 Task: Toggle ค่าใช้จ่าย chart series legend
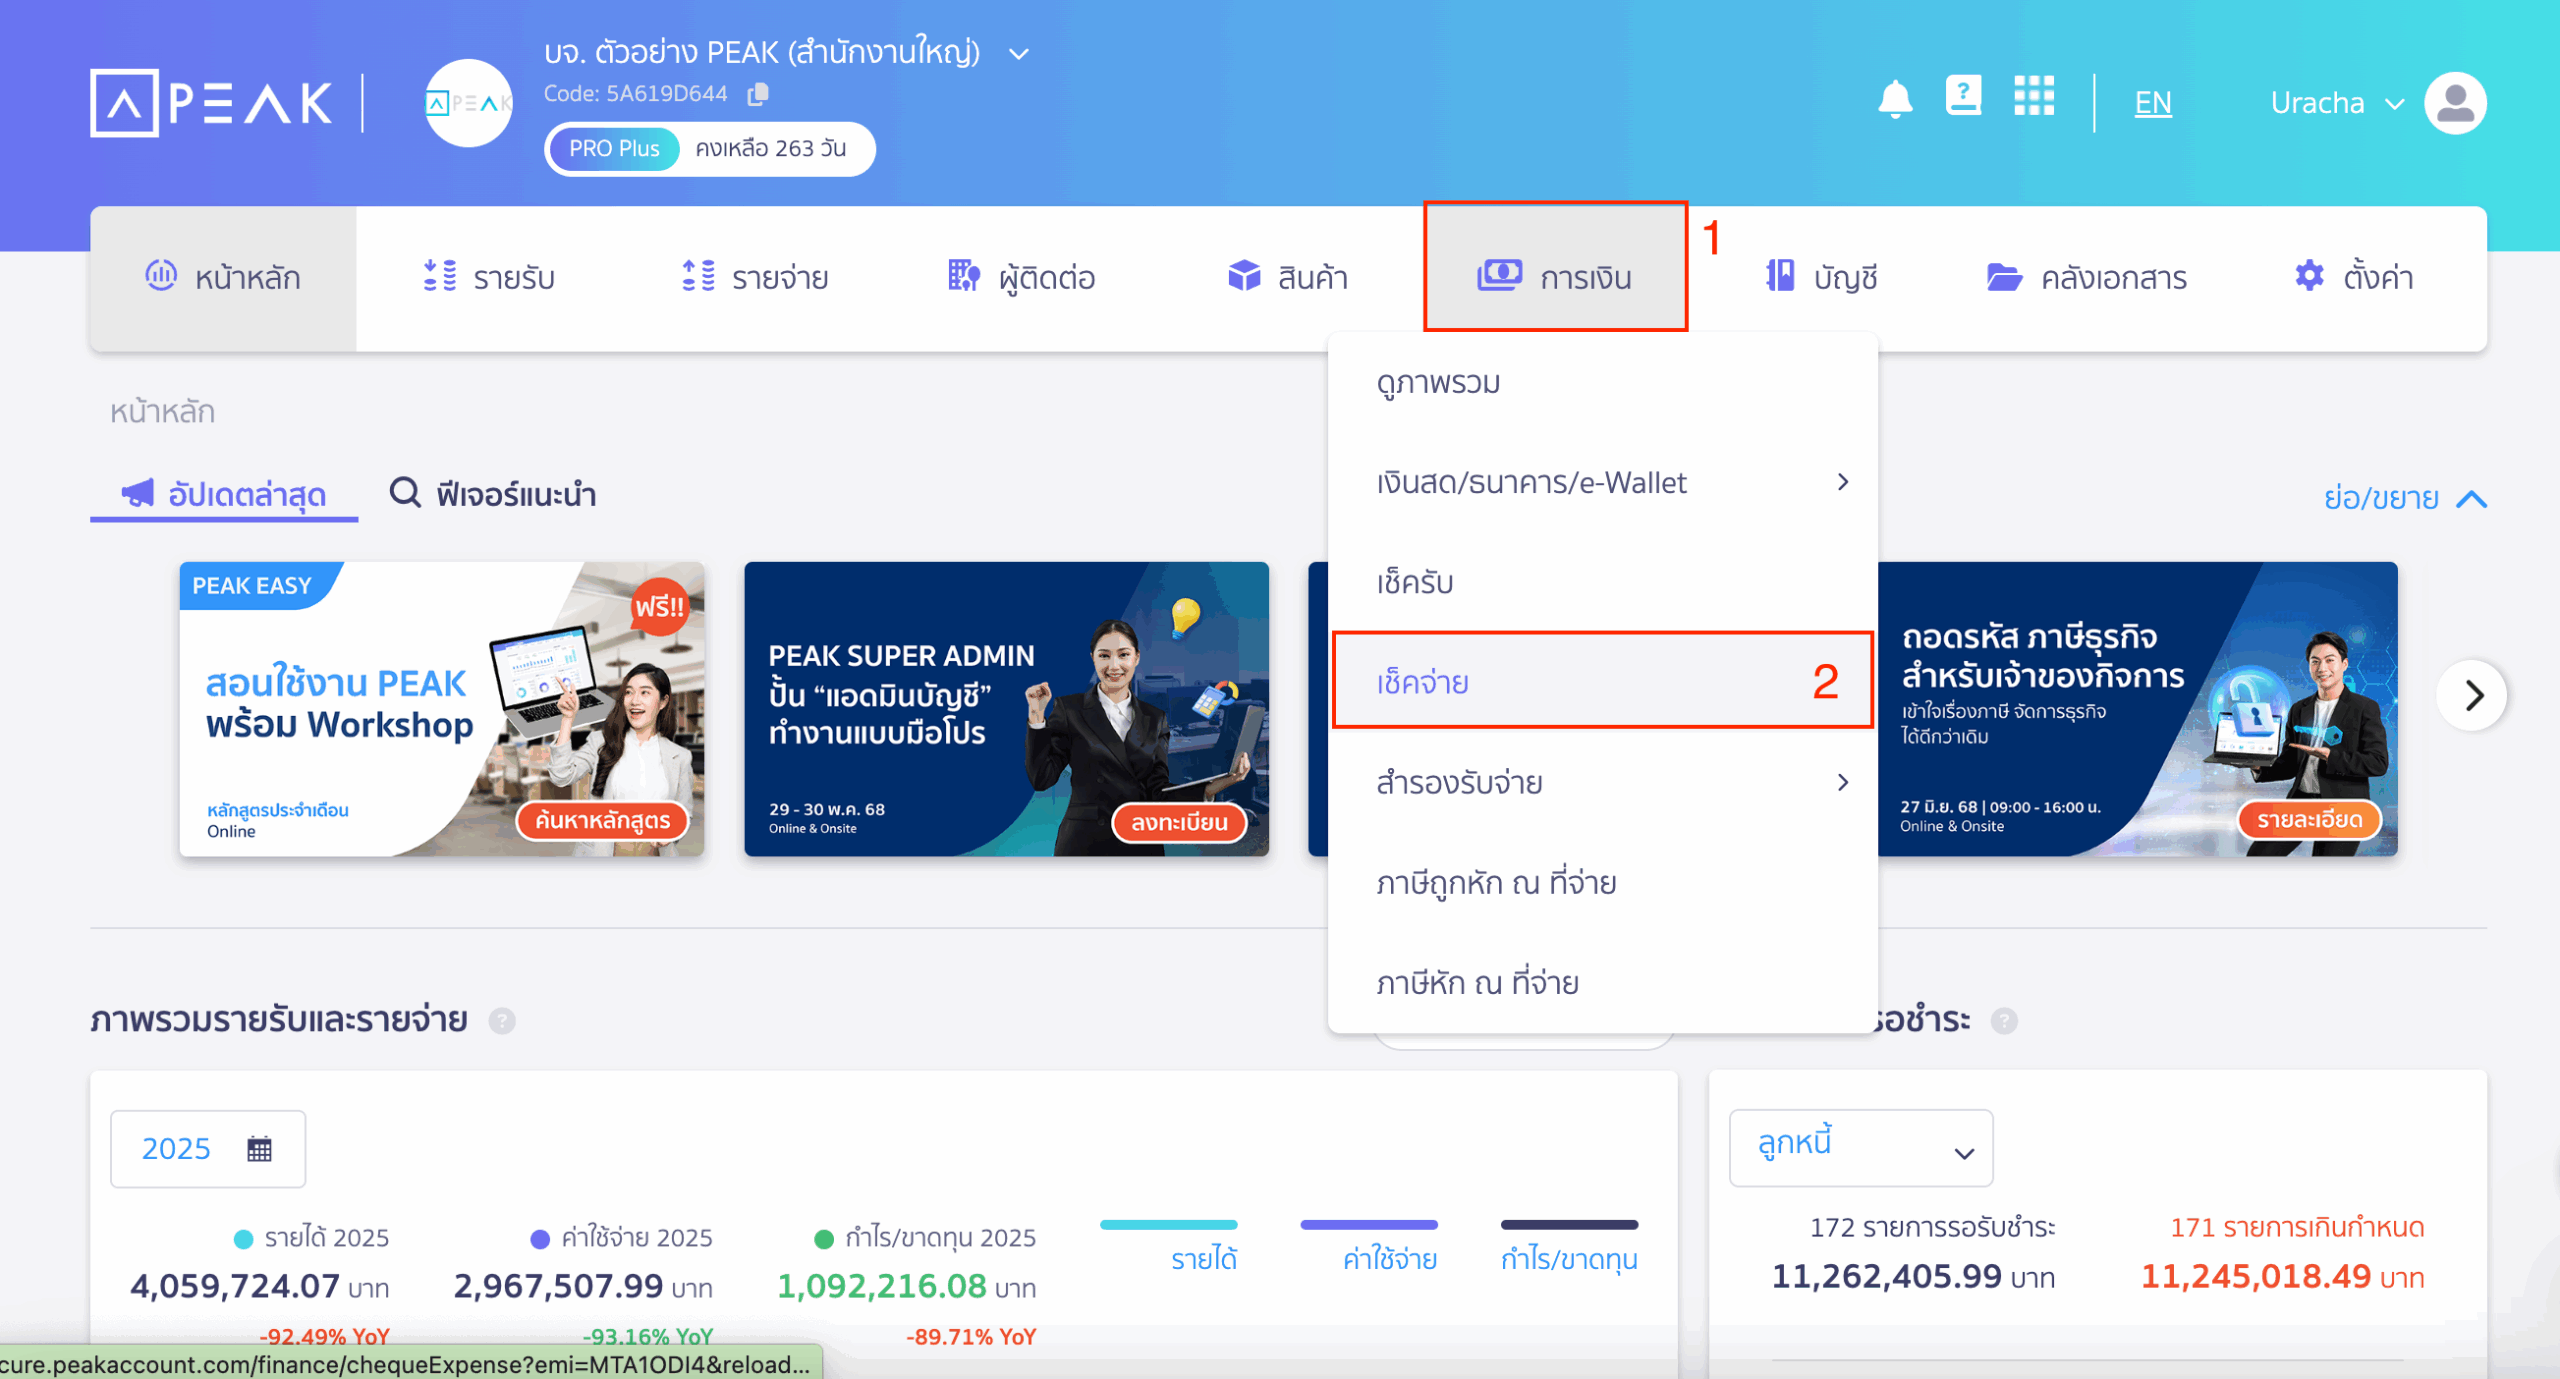click(x=1369, y=1245)
